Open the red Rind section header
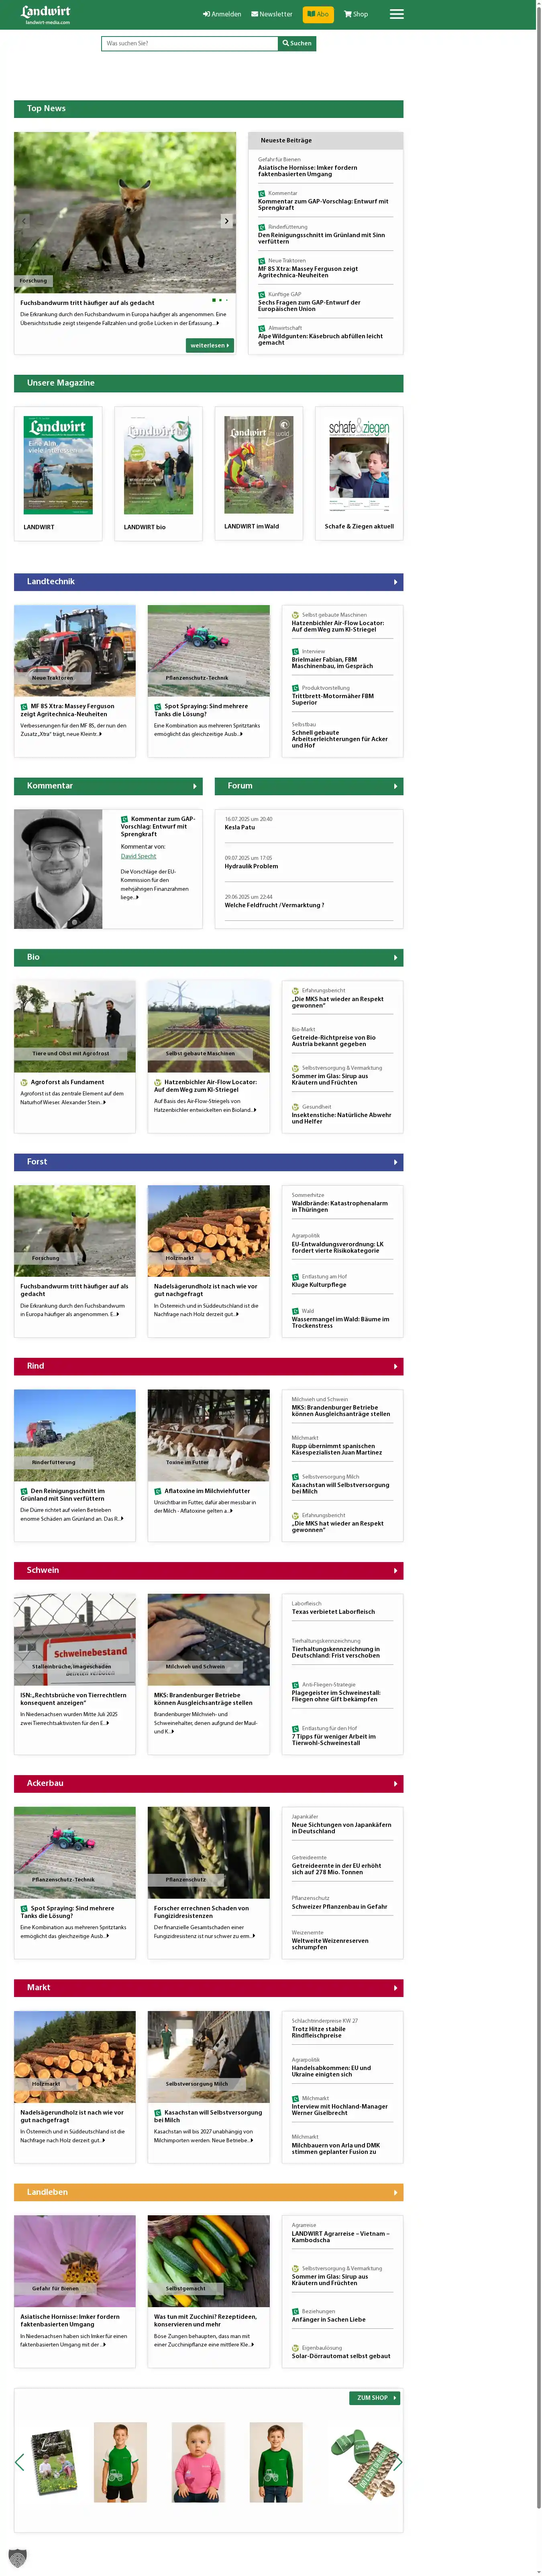Viewport: 542px width, 2576px height. 208,1366
